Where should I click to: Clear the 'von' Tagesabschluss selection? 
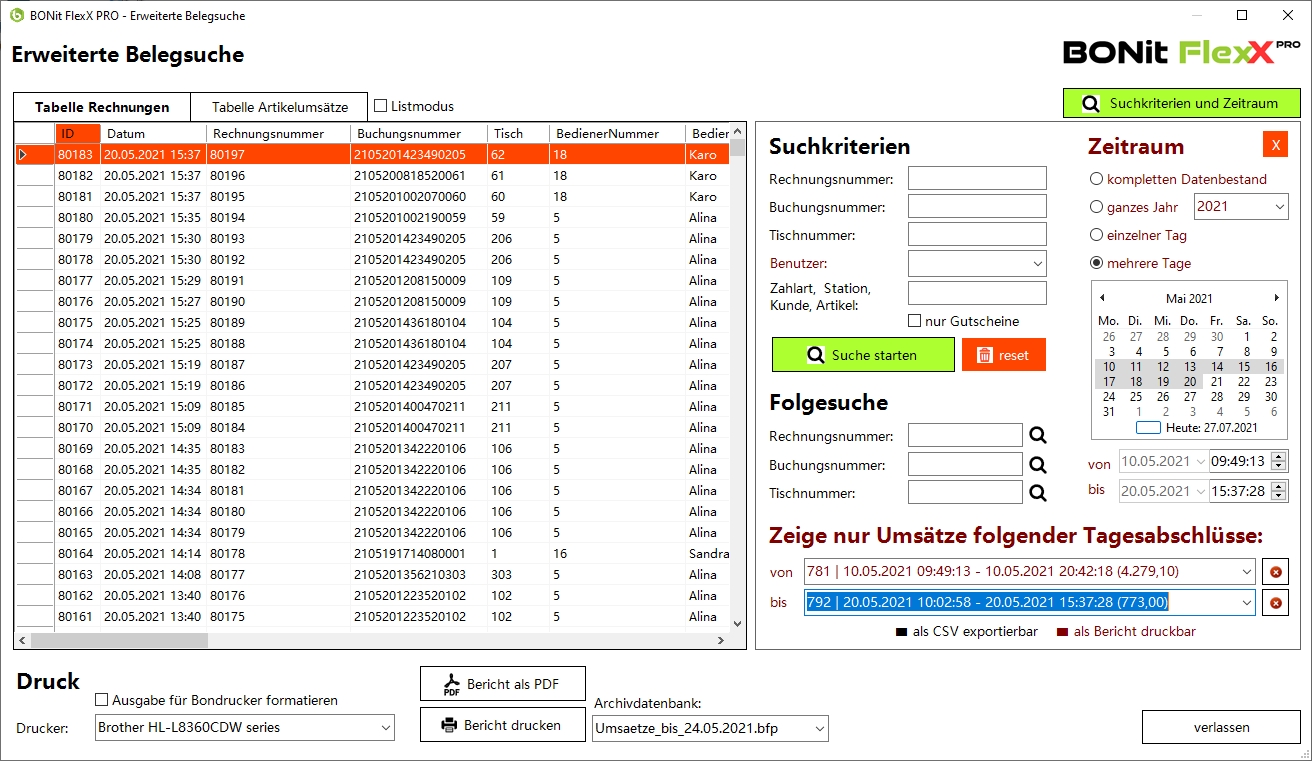[x=1275, y=572]
